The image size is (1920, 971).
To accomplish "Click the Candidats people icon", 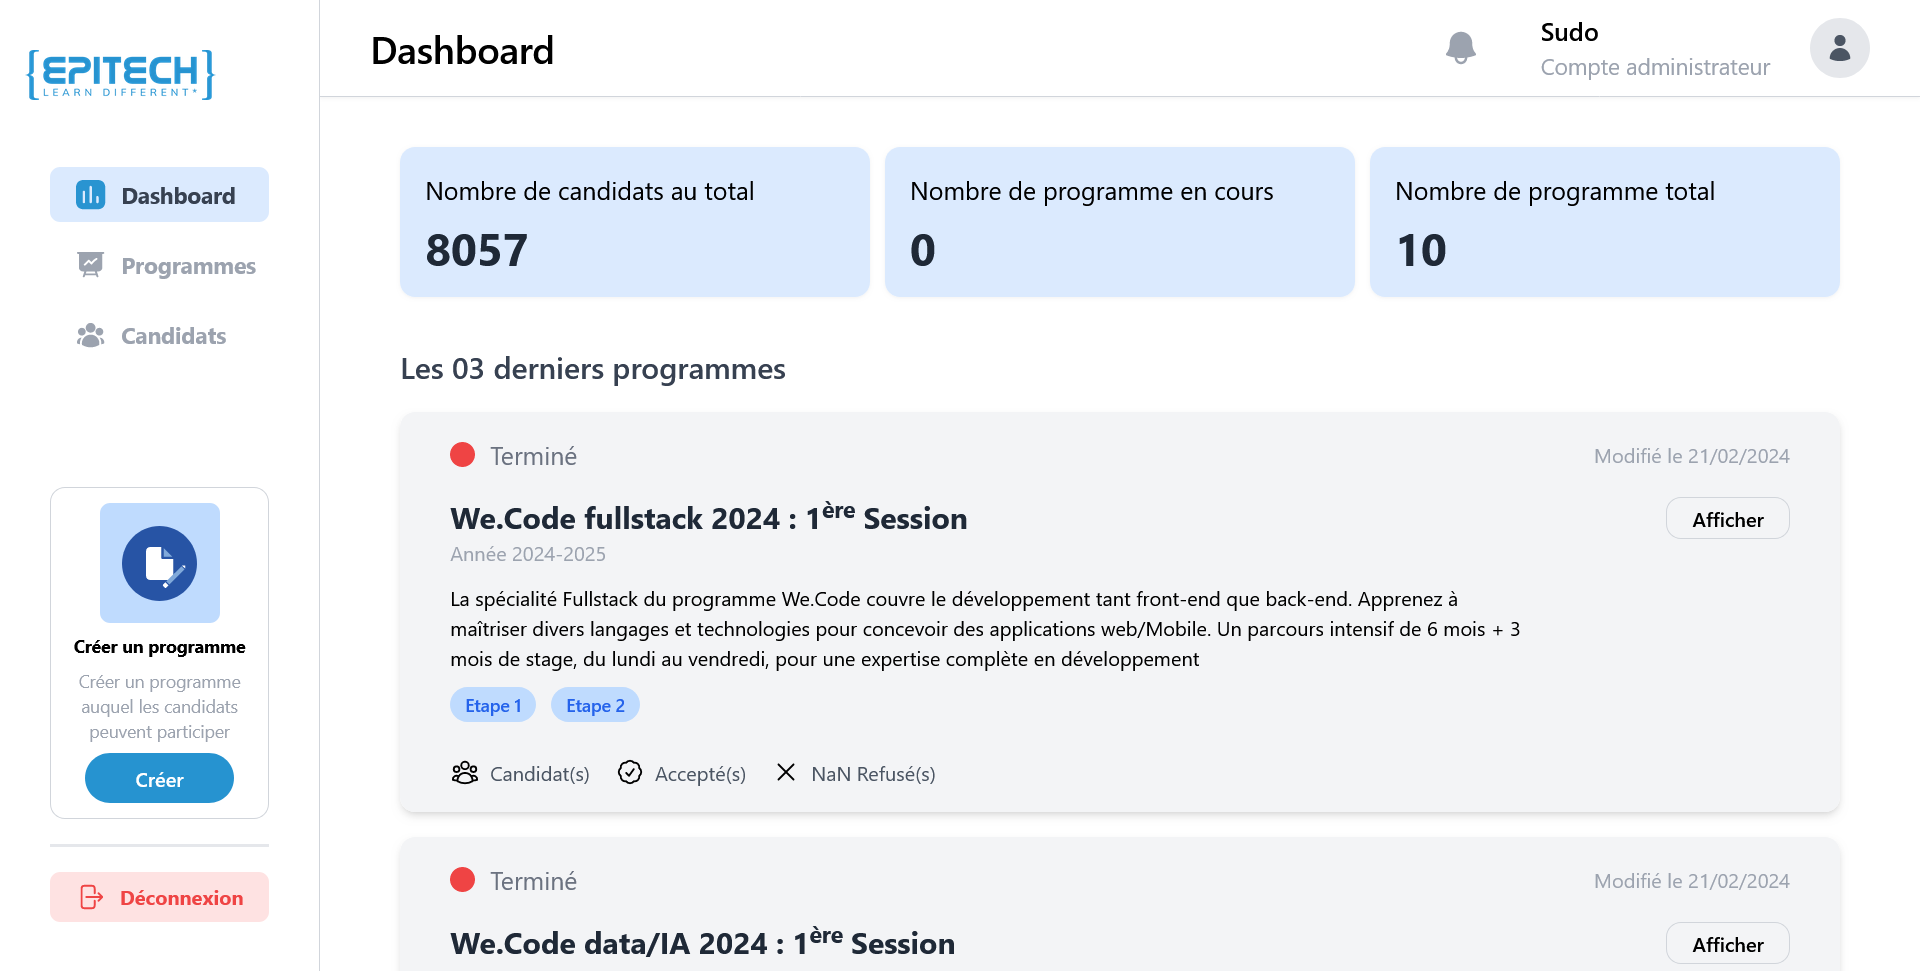I will 90,335.
